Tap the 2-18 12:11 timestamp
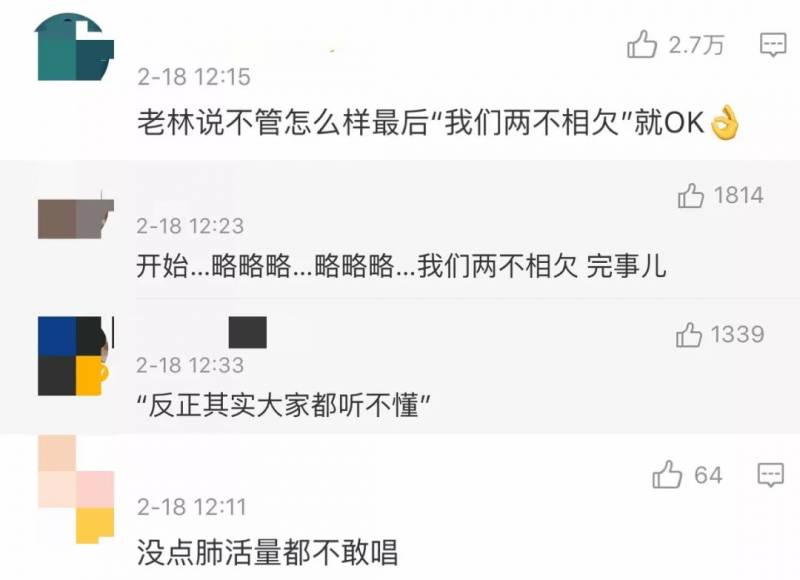 [x=191, y=507]
